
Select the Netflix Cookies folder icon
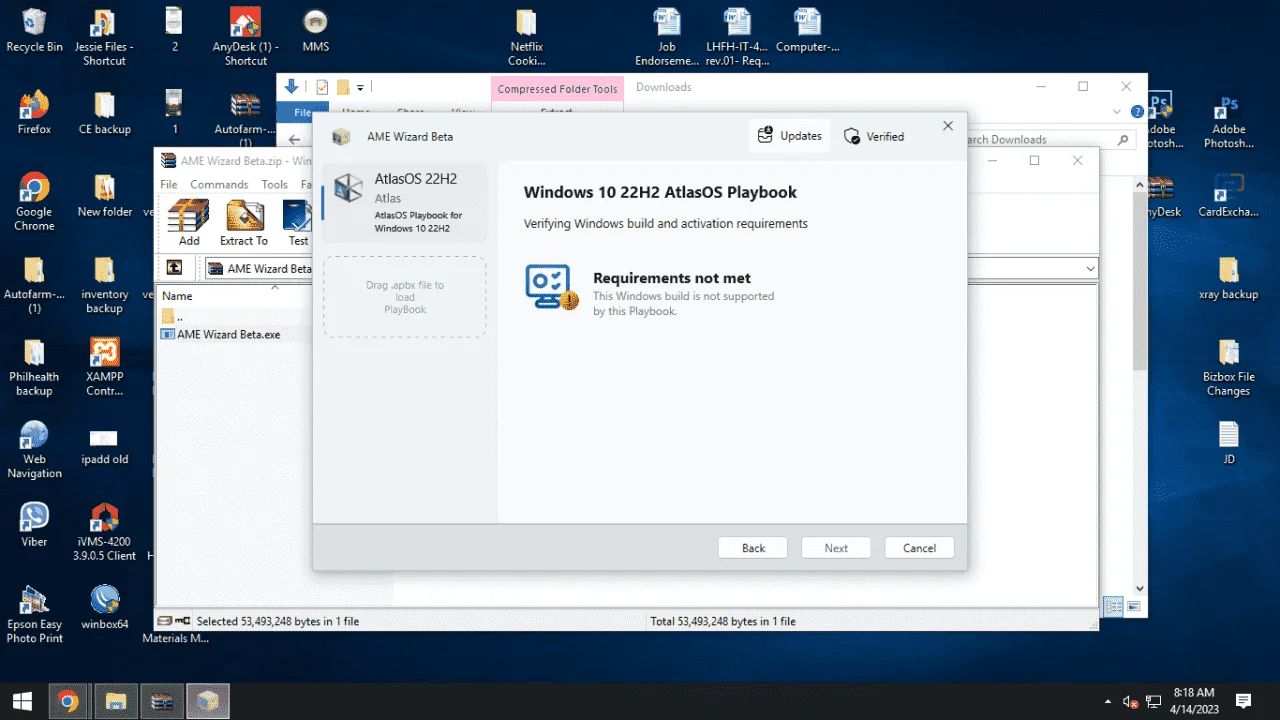pos(527,37)
